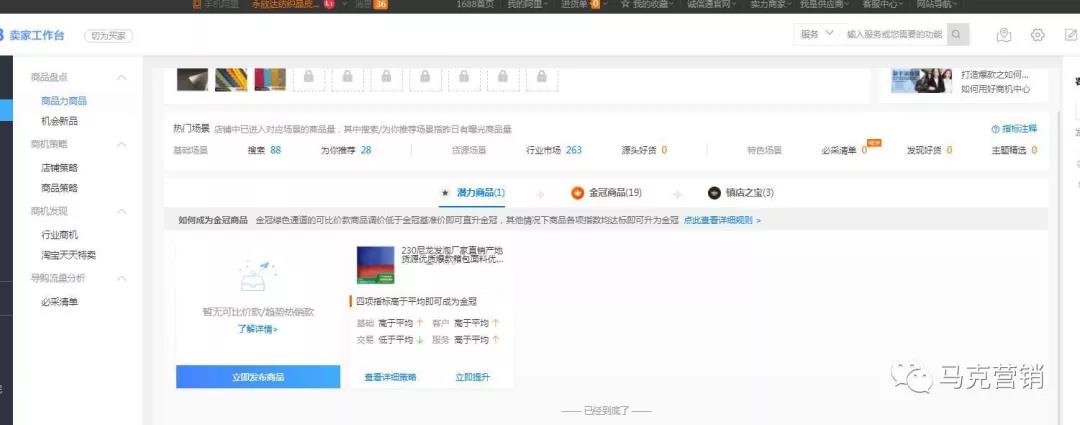Image resolution: width=1080 pixels, height=425 pixels.
Task: Select 机会新品 in the sidebar
Action: (59, 121)
